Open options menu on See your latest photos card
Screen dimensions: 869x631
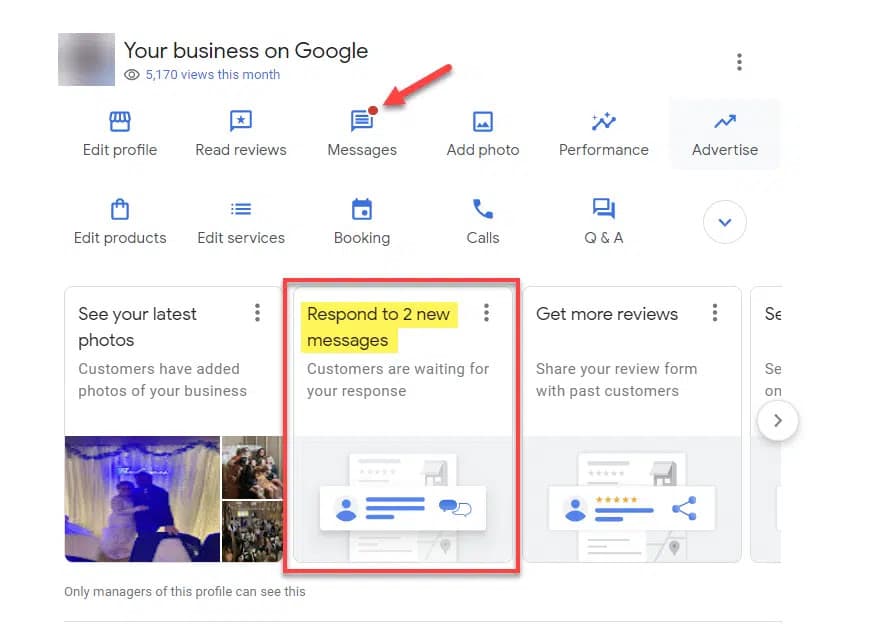point(257,313)
